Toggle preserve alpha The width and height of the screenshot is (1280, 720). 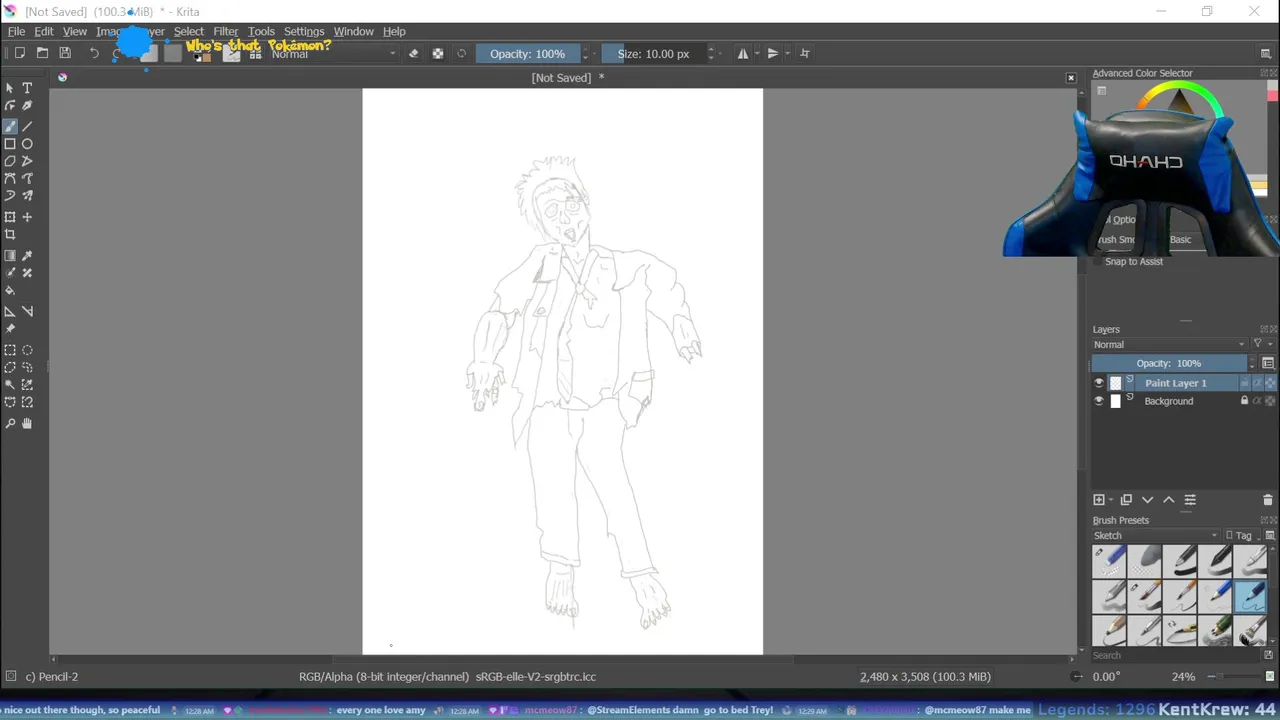click(x=438, y=53)
